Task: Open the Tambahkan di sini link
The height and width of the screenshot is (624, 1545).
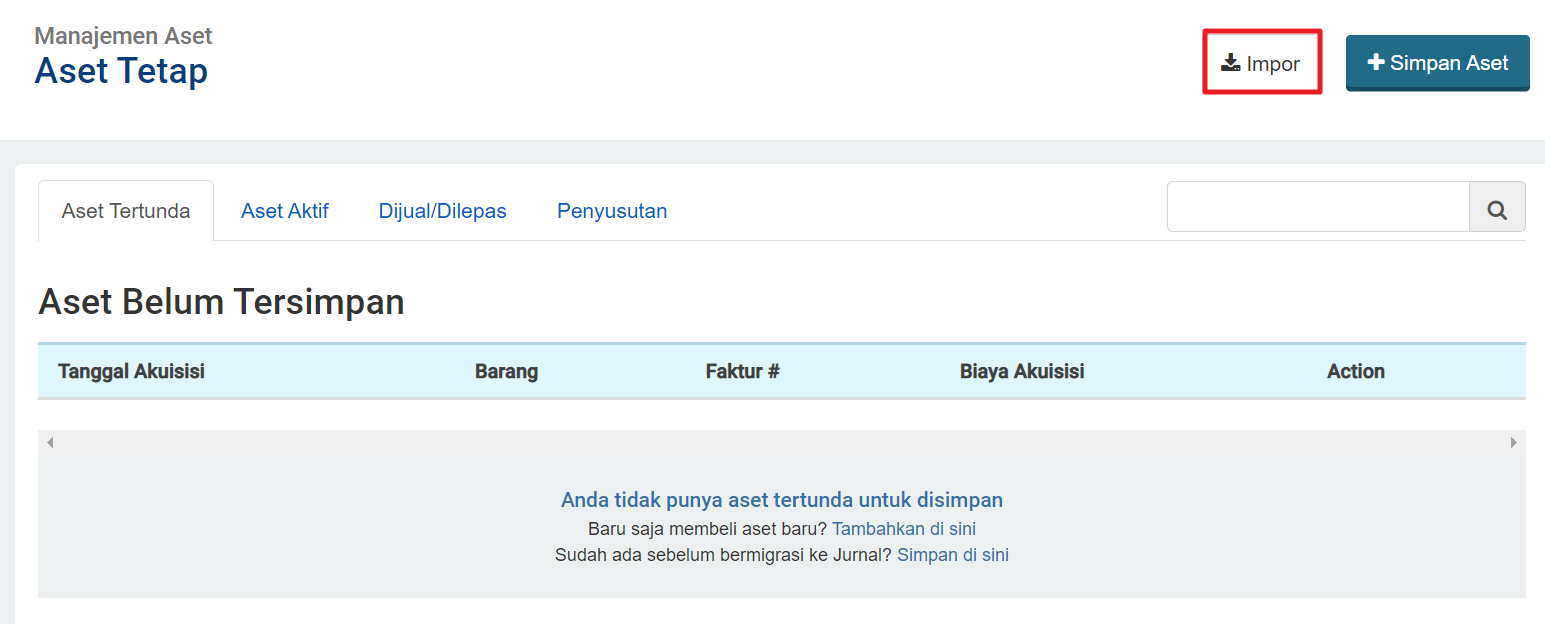Action: point(903,528)
